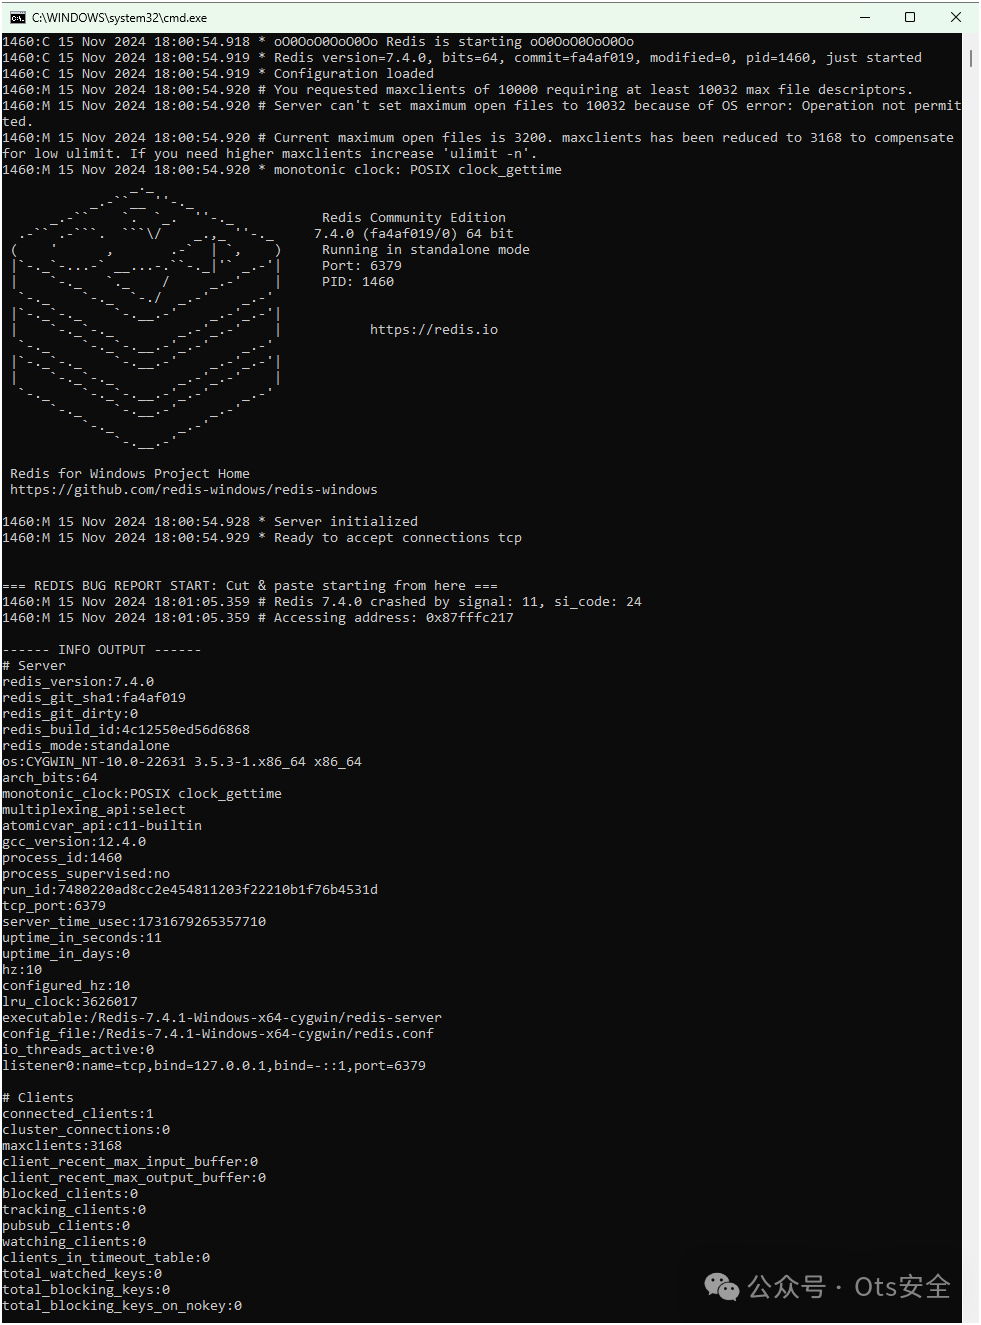Click the 'pubsub_clients:0' line
Image resolution: width=981 pixels, height=1325 pixels.
point(66,1226)
